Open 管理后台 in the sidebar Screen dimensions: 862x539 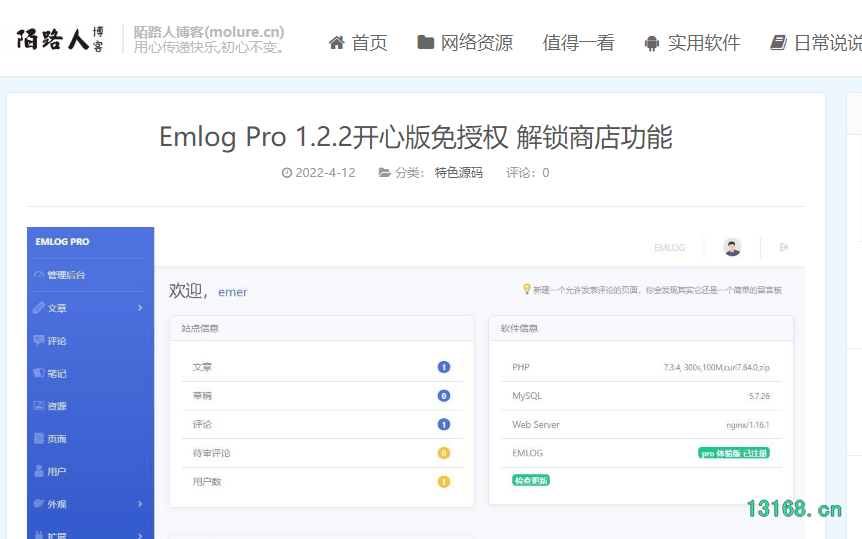pos(66,275)
